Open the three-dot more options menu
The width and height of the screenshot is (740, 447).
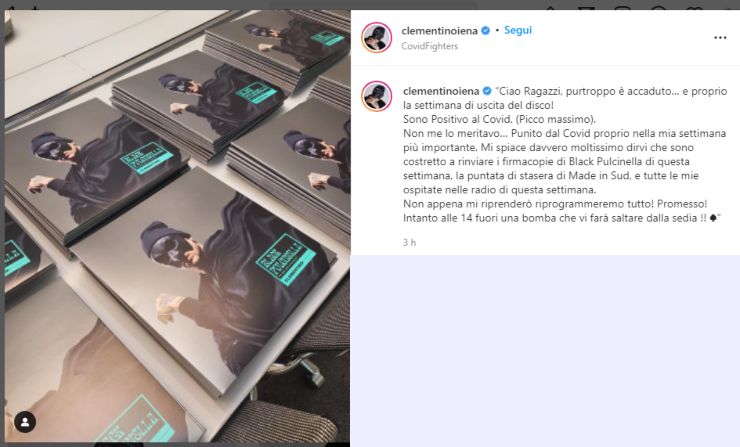(720, 38)
